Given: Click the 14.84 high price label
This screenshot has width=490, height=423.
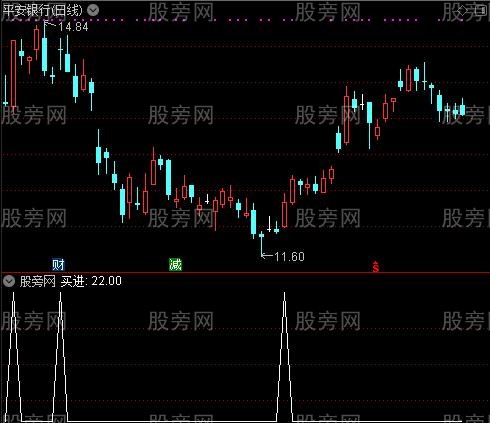Looking at the screenshot, I should [73, 27].
